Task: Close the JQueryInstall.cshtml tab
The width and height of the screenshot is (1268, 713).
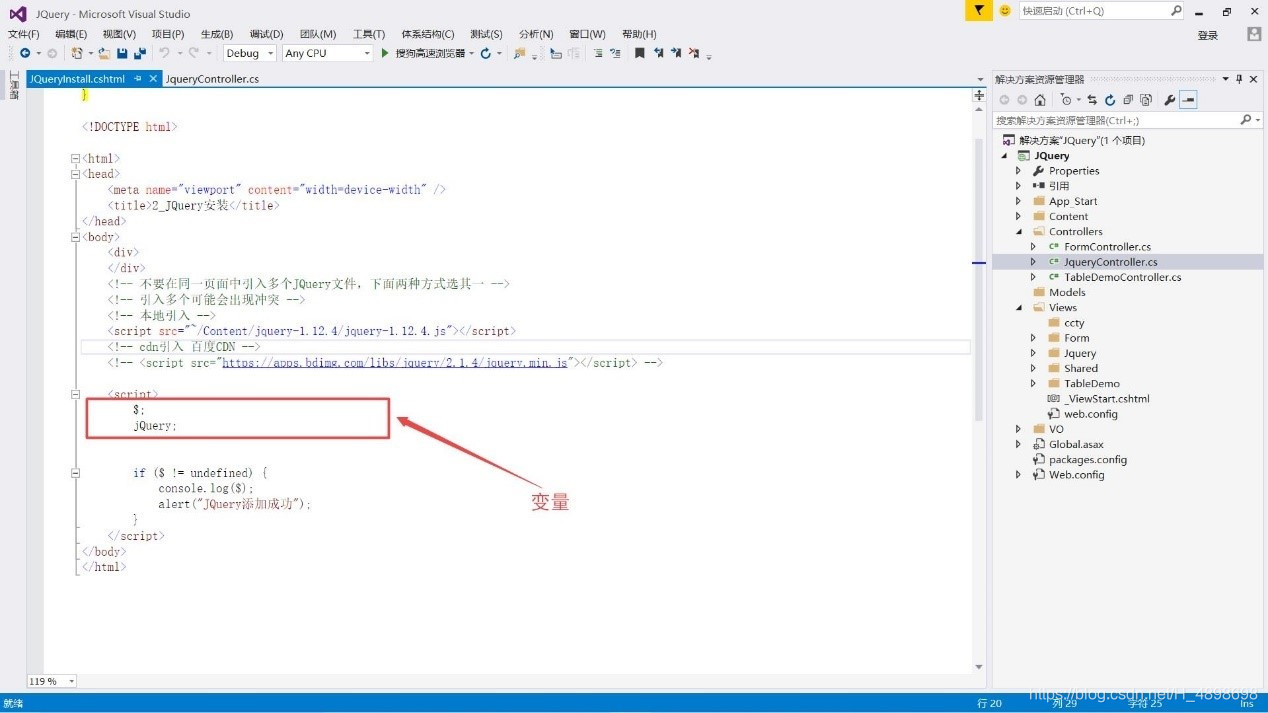Action: pos(153,78)
